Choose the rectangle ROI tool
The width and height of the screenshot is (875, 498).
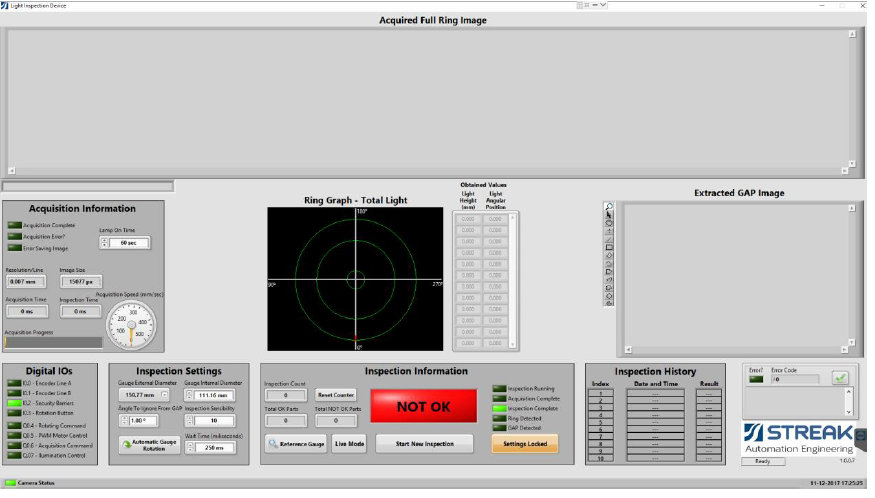point(609,247)
